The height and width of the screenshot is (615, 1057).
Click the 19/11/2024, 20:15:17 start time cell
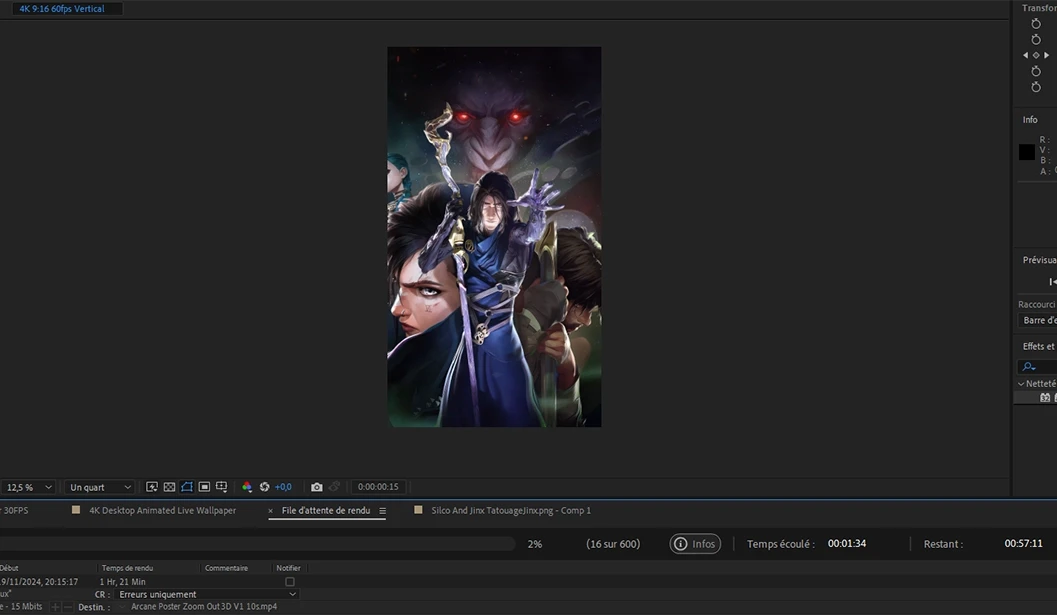[x=39, y=581]
